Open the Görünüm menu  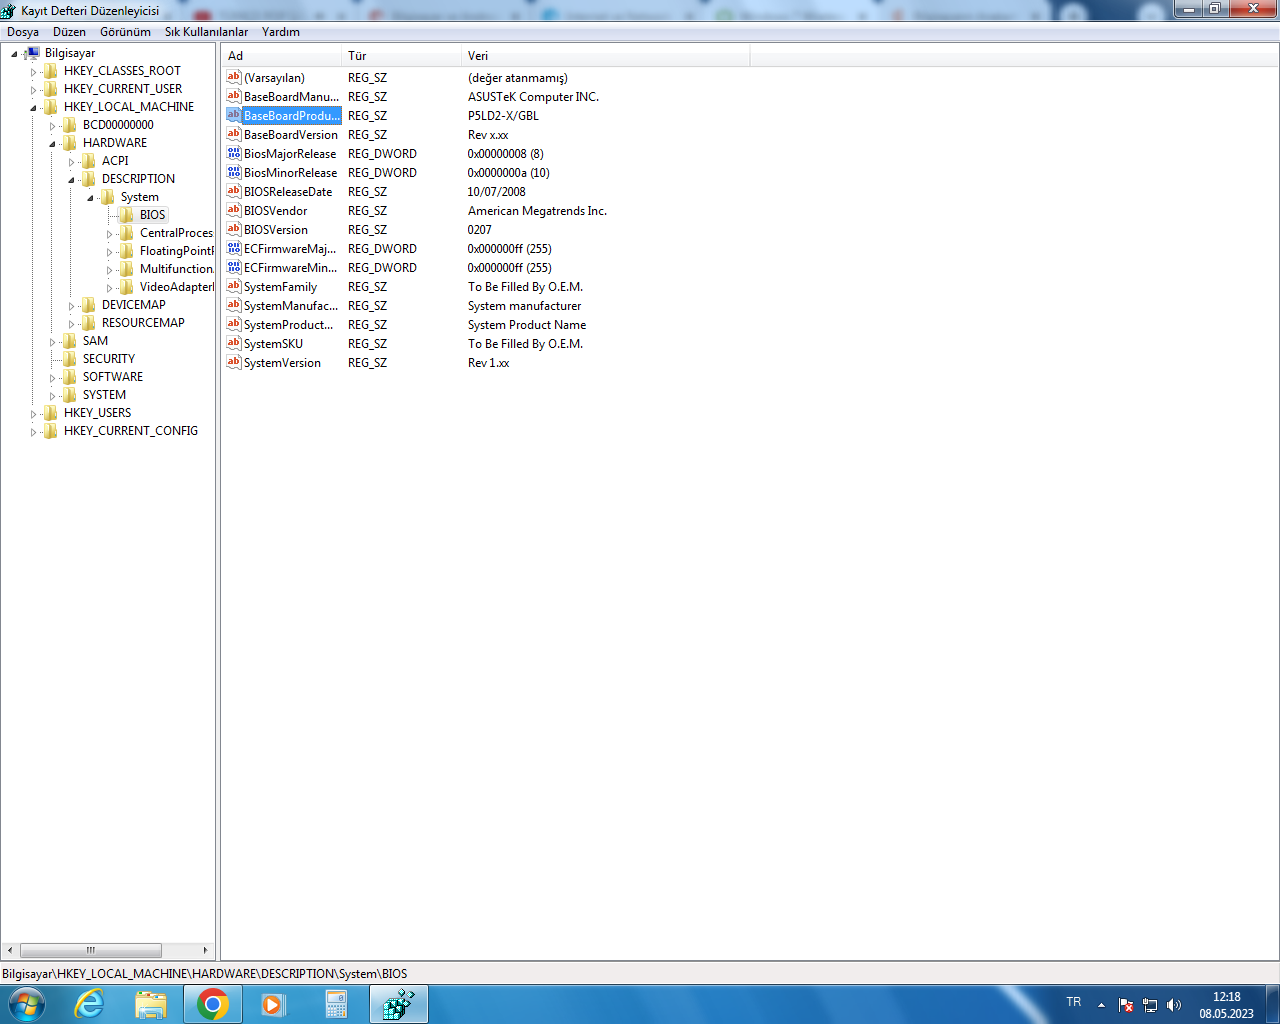coord(125,32)
